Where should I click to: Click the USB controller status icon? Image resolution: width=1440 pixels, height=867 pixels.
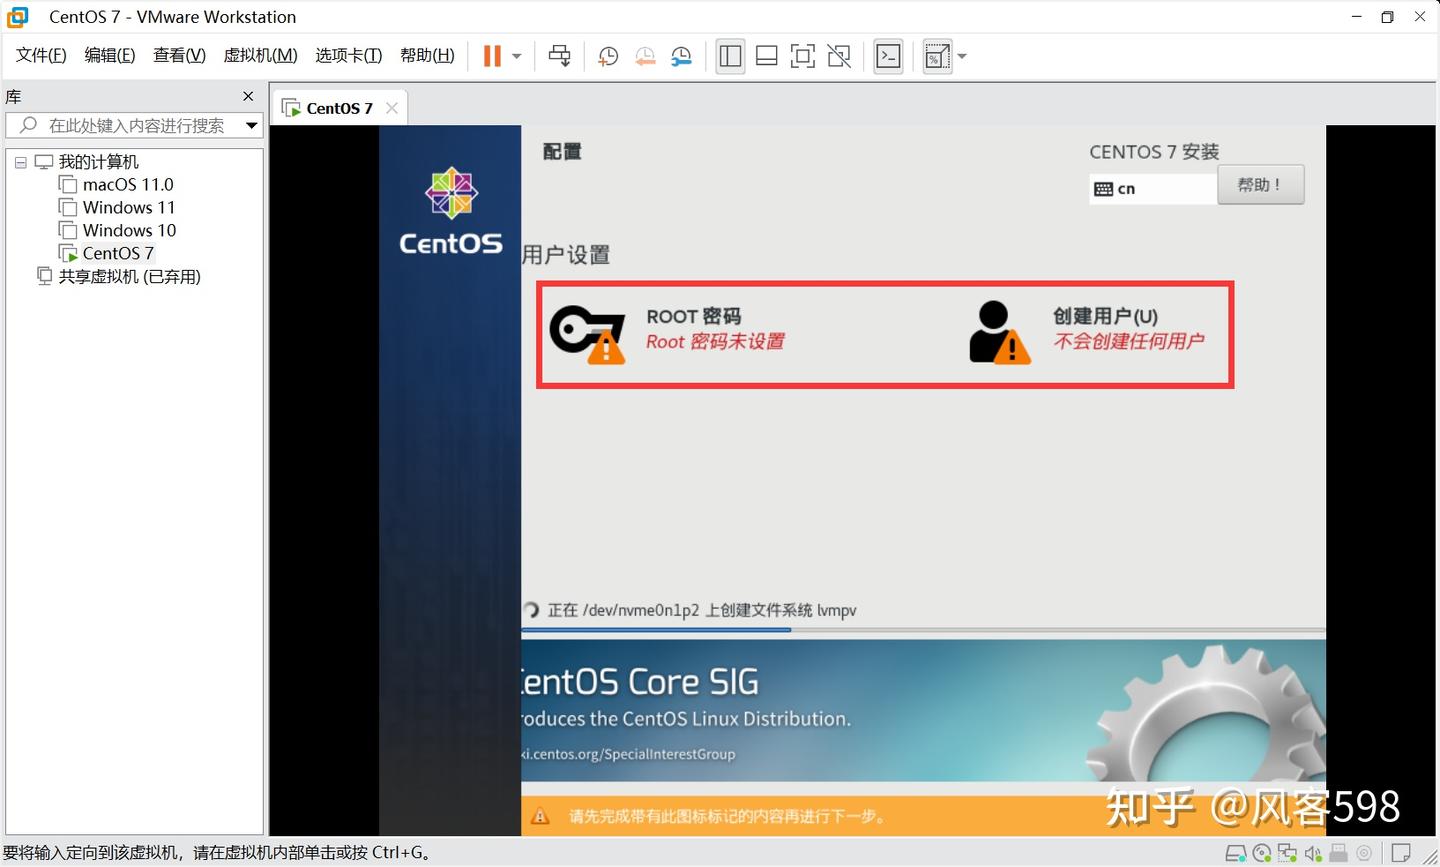(x=1338, y=853)
